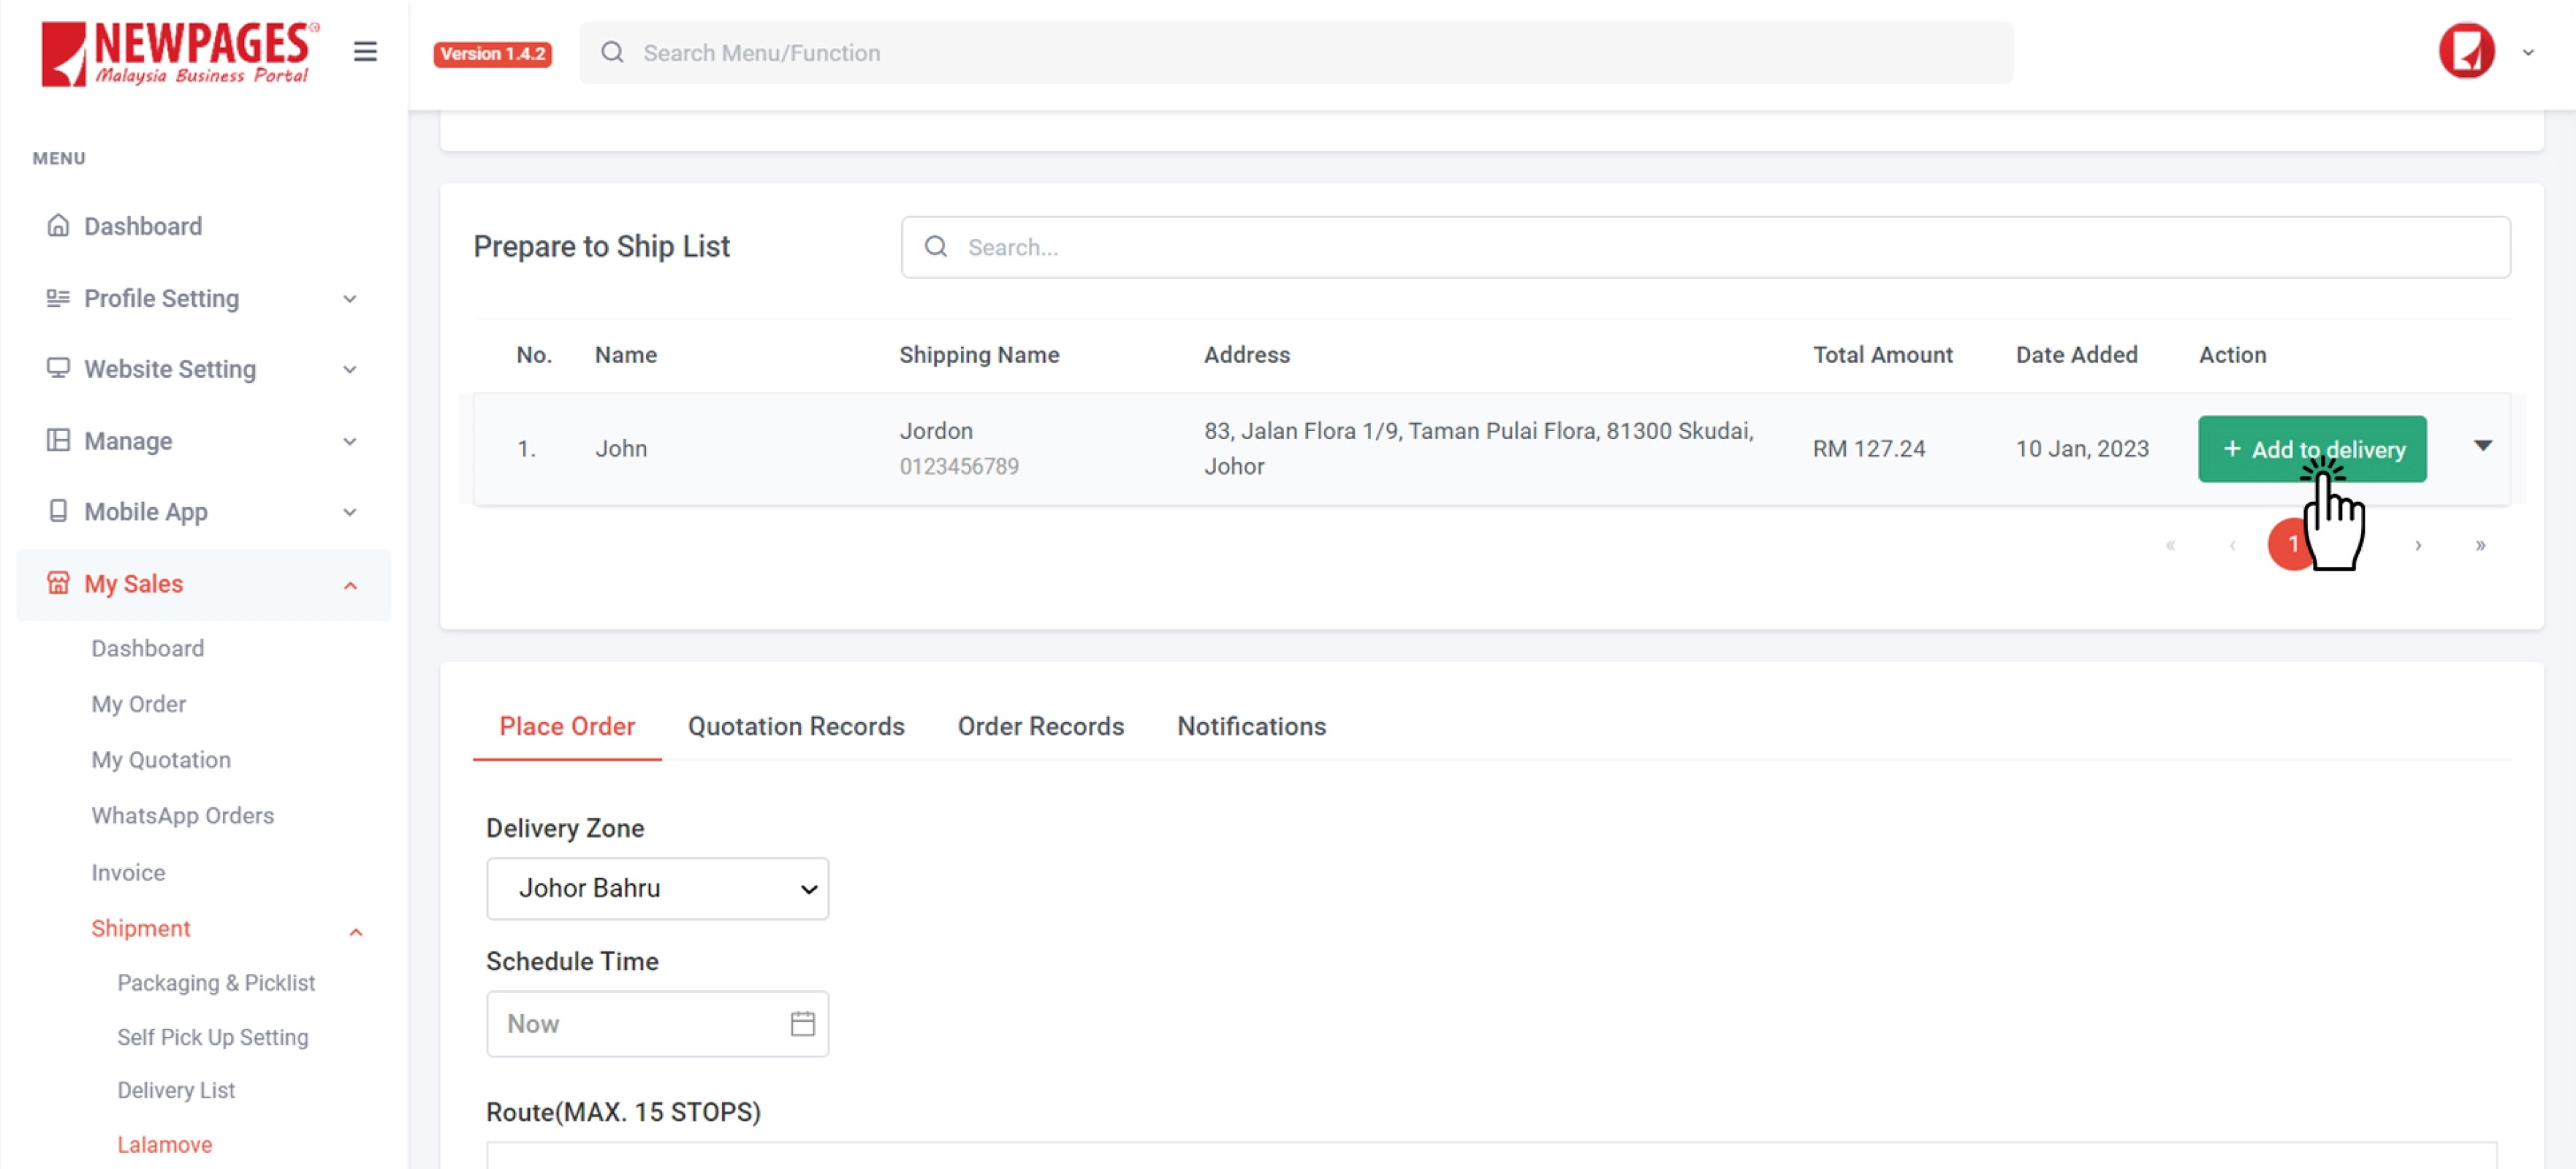Open WhatsApp Orders menu item

tap(182, 816)
